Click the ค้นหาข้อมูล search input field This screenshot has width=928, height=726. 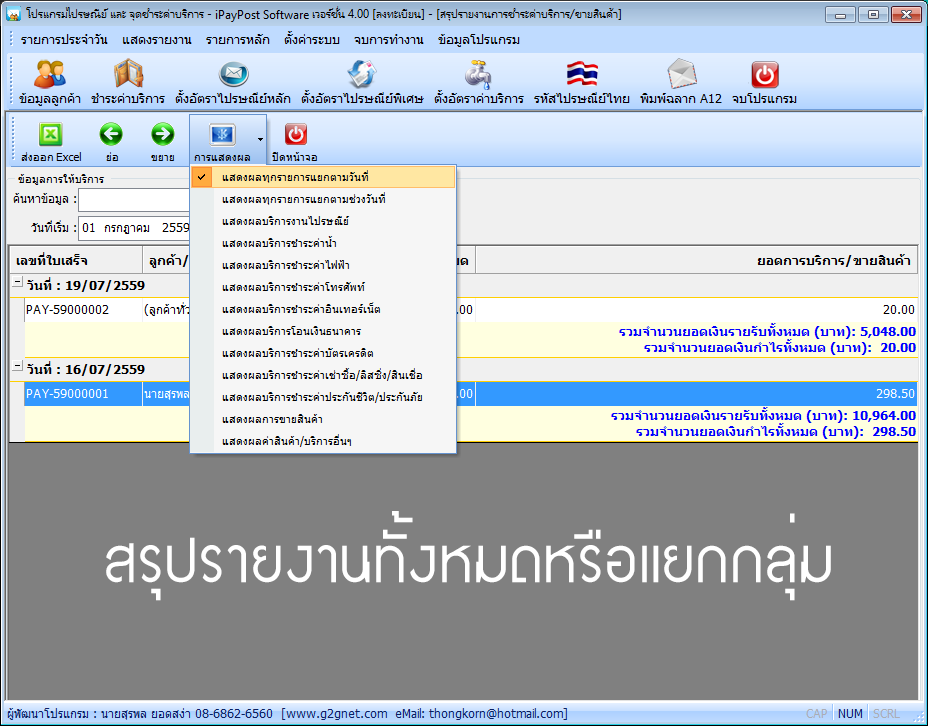click(134, 200)
